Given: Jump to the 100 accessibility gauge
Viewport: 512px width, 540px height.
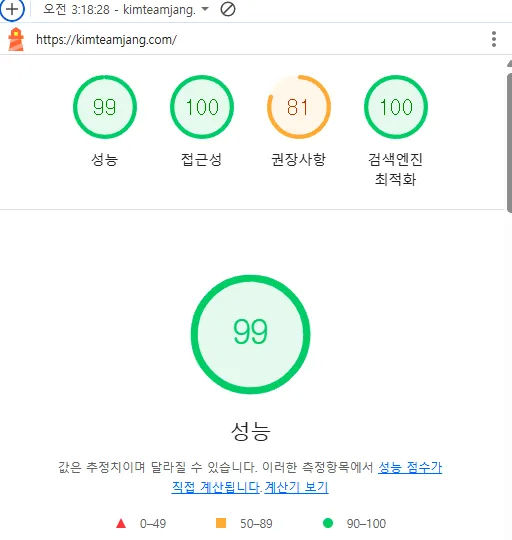Looking at the screenshot, I should pyautogui.click(x=202, y=107).
